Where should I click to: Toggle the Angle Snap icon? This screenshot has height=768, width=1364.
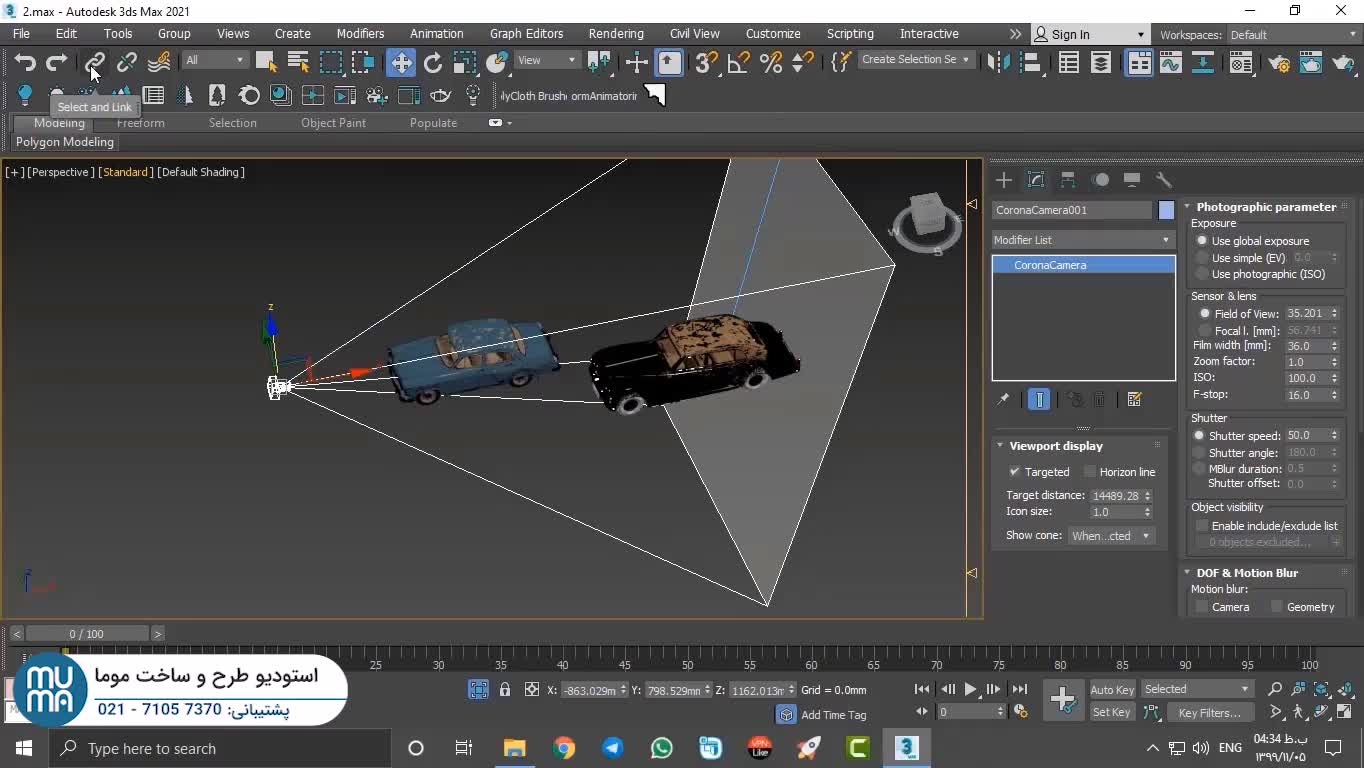[739, 63]
